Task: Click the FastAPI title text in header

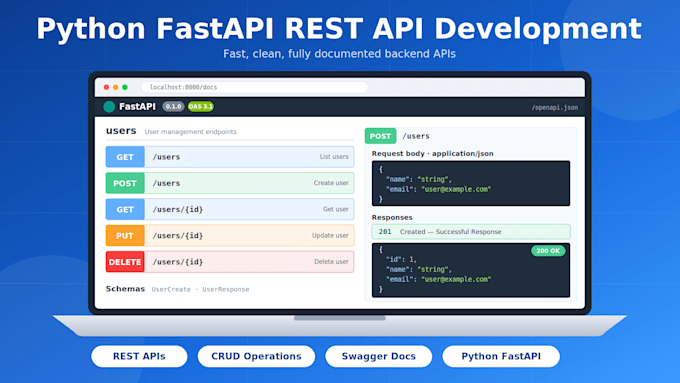Action: coord(137,107)
